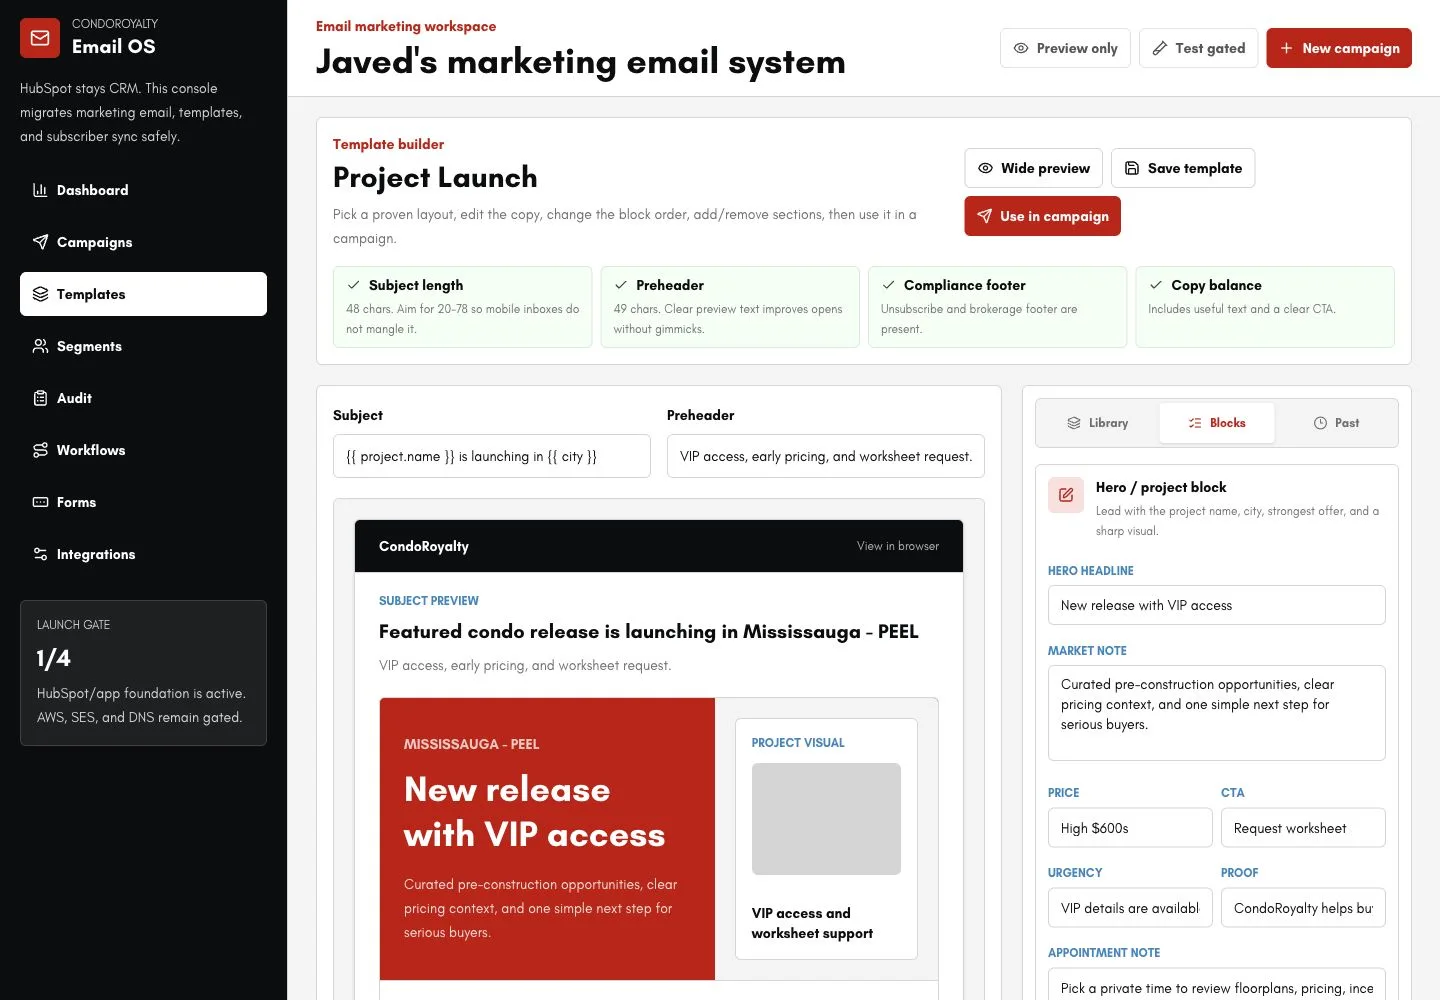The image size is (1440, 1000).
Task: Open Audit via its clipboard icon
Action: pos(40,398)
